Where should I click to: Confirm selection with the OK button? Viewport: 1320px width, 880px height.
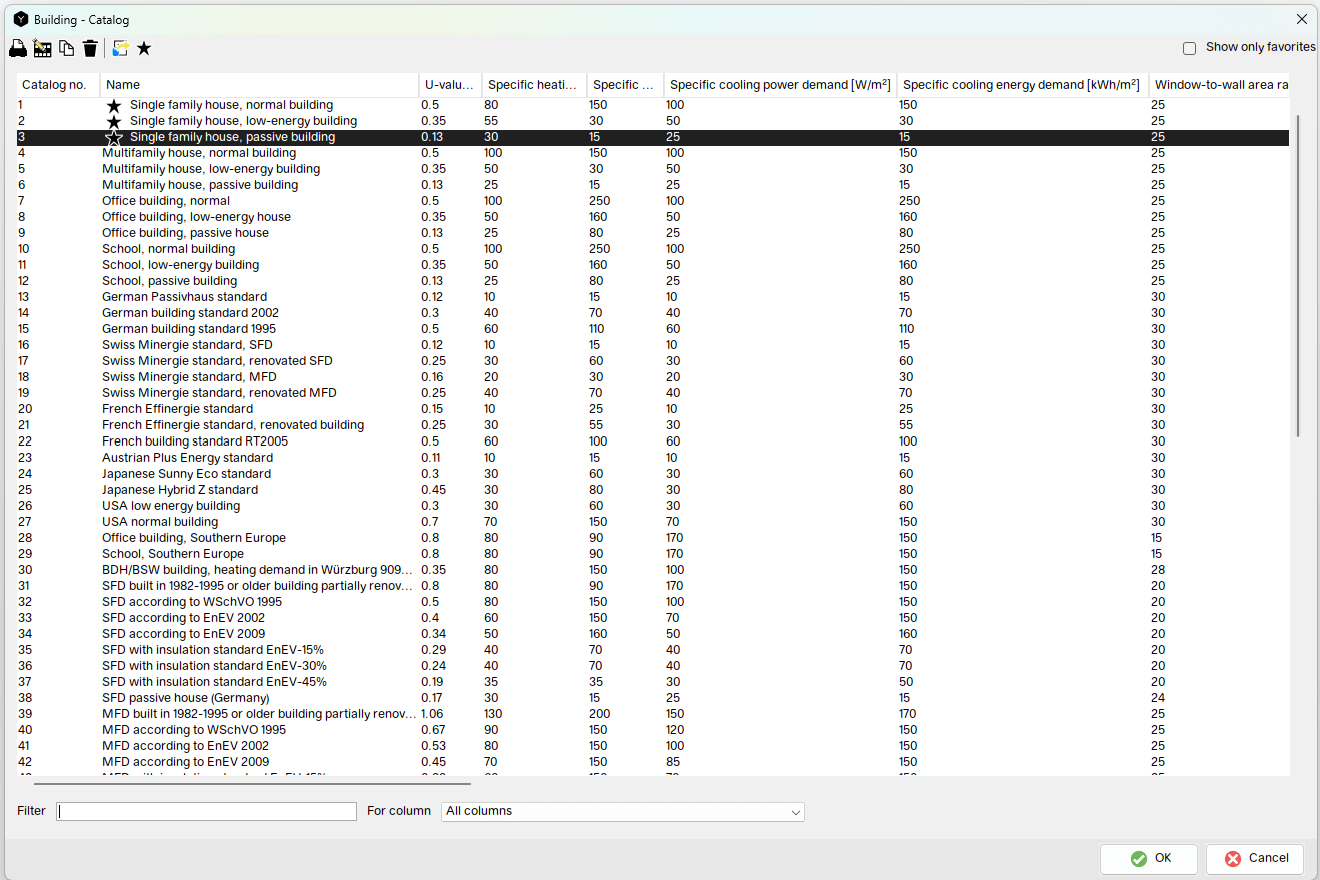click(x=1148, y=858)
